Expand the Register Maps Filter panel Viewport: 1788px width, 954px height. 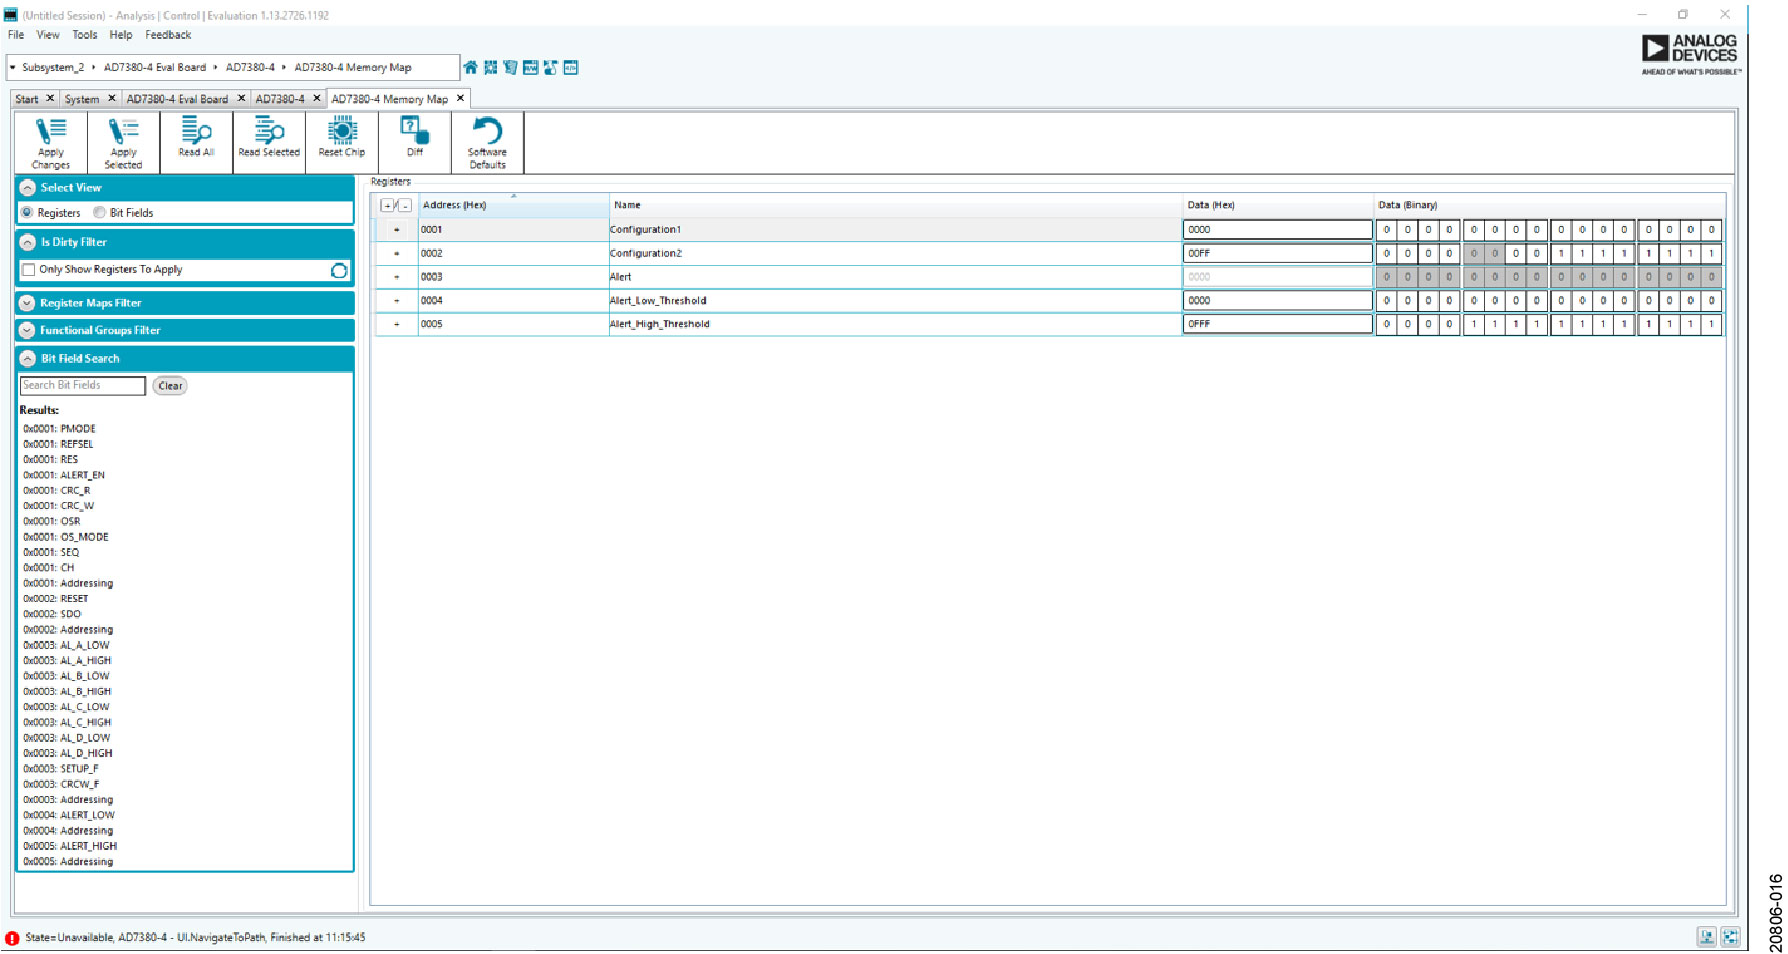tap(28, 303)
